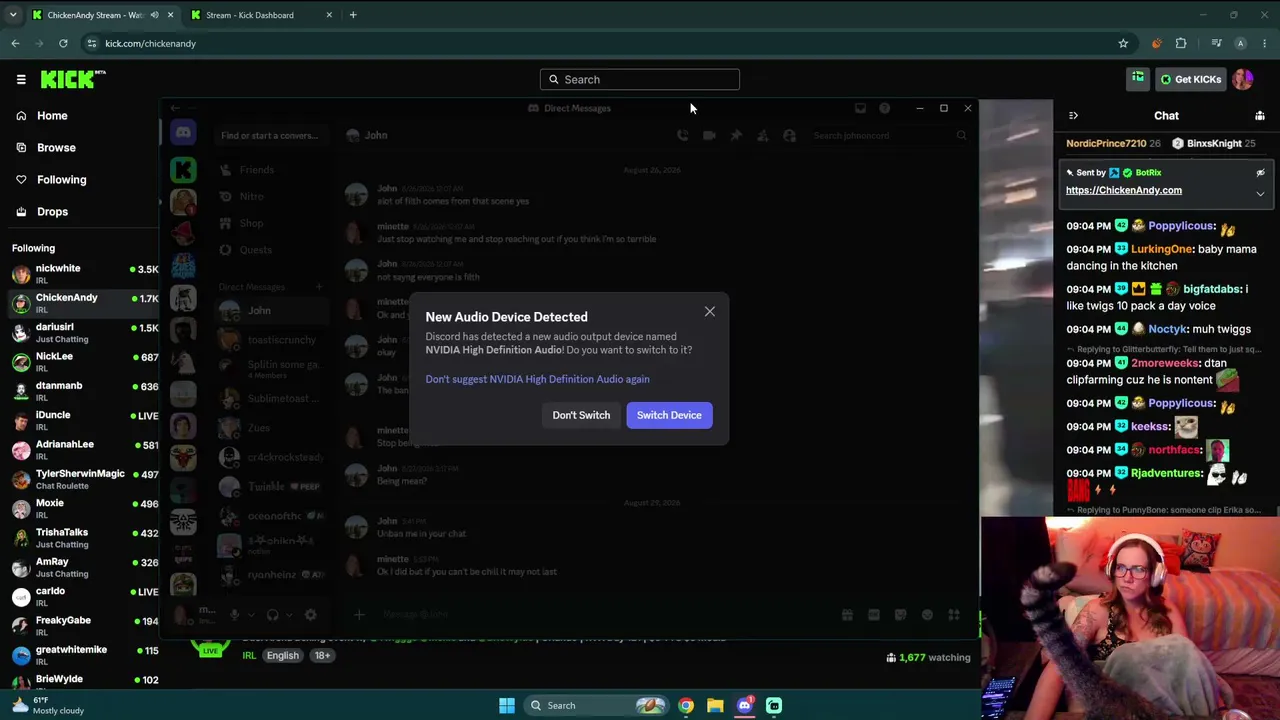The height and width of the screenshot is (720, 1280).
Task: Open Discord from the taskbar
Action: pyautogui.click(x=745, y=706)
